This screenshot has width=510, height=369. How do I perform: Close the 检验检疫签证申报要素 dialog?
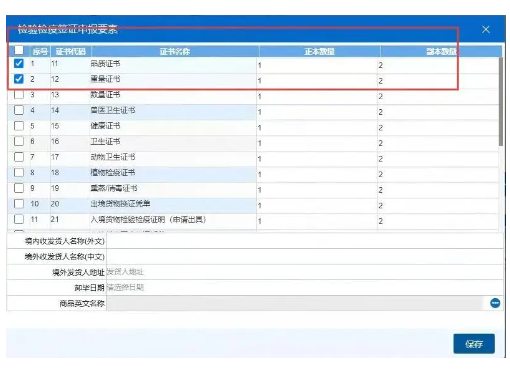pos(486,30)
